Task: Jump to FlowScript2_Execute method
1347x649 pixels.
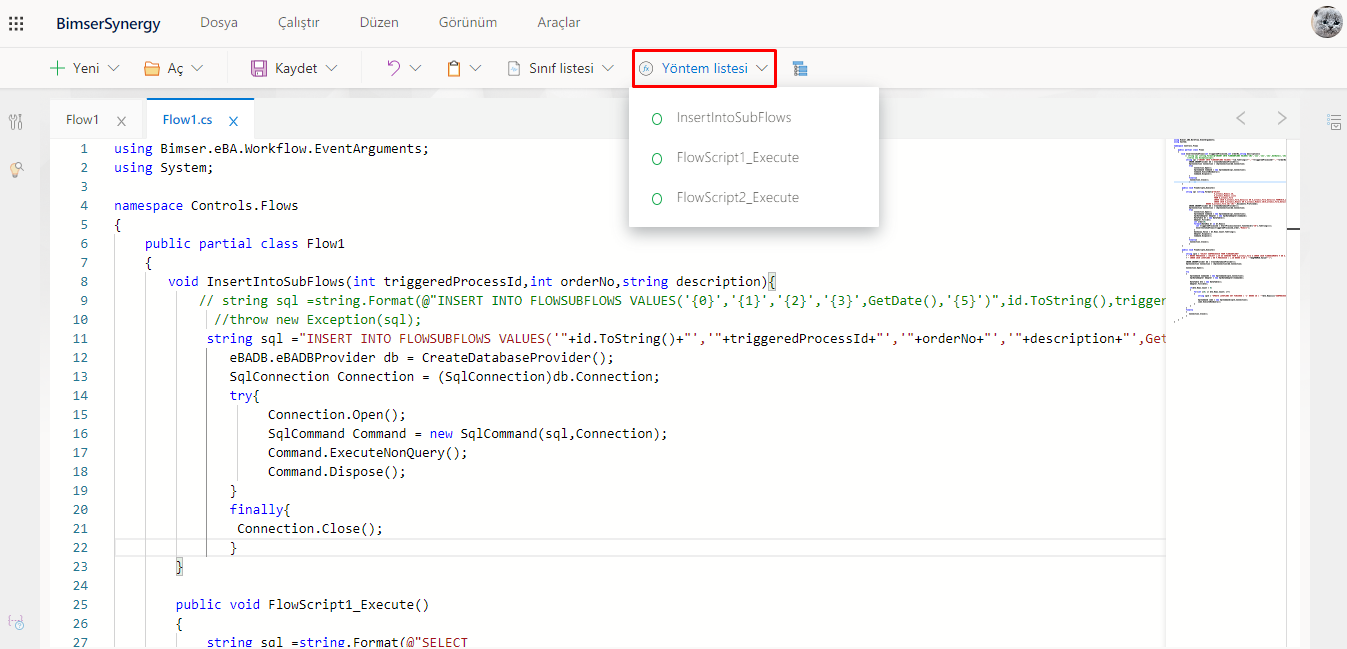Action: [737, 198]
